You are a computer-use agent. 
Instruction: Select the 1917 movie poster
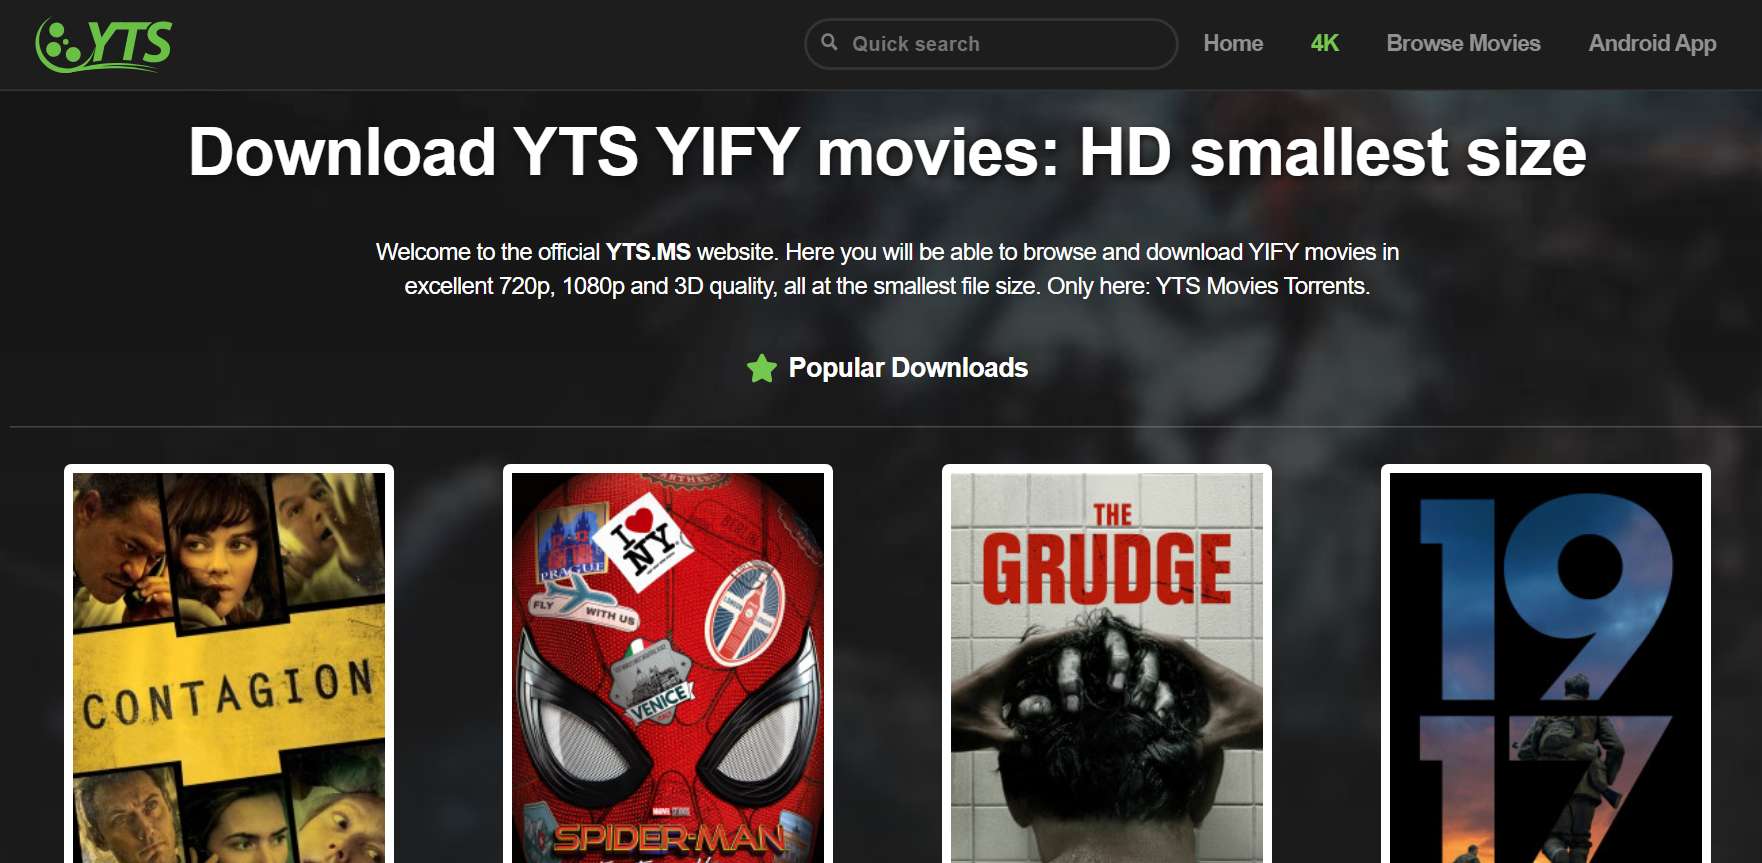(x=1546, y=667)
